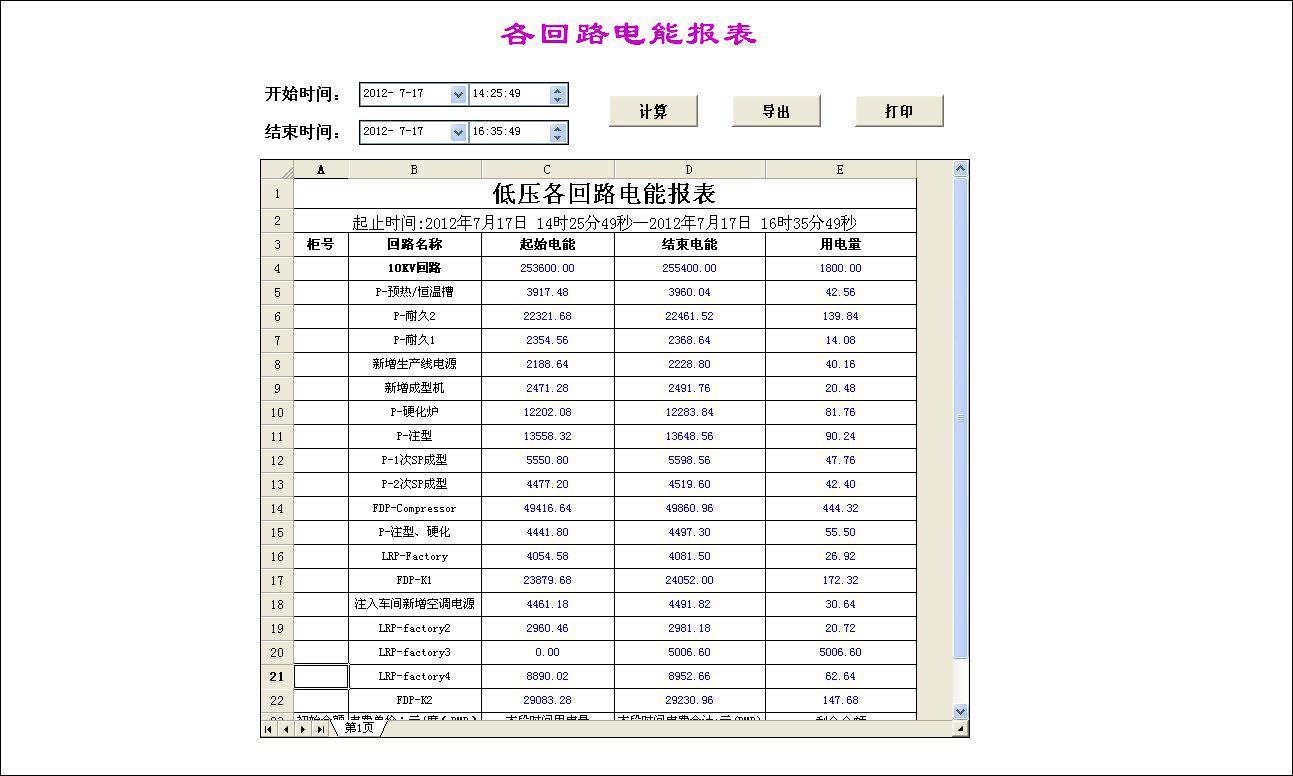
Task: Click the 结束电能 column title
Action: tap(690, 244)
